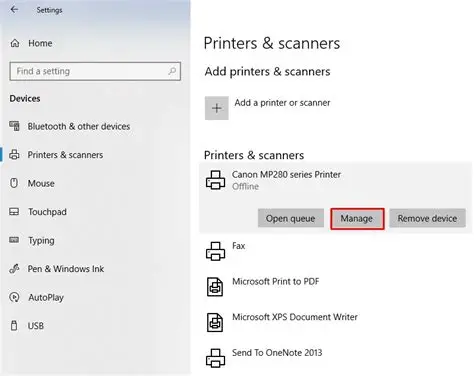The width and height of the screenshot is (474, 376).
Task: Select Microsoft Print to PDF name
Action: [x=276, y=281]
